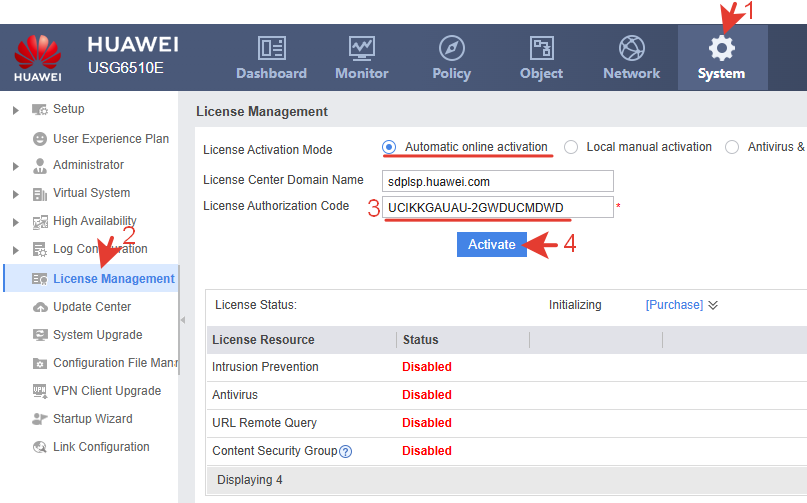The image size is (807, 503).
Task: Click the Setup sidebar icon
Action: 40,109
